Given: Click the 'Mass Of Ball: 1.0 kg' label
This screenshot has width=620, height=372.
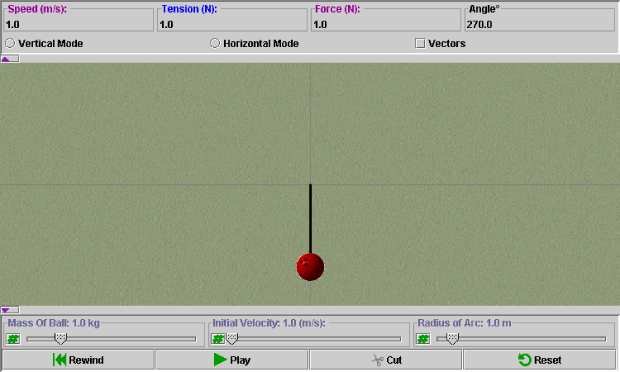Looking at the screenshot, I should coord(54,323).
